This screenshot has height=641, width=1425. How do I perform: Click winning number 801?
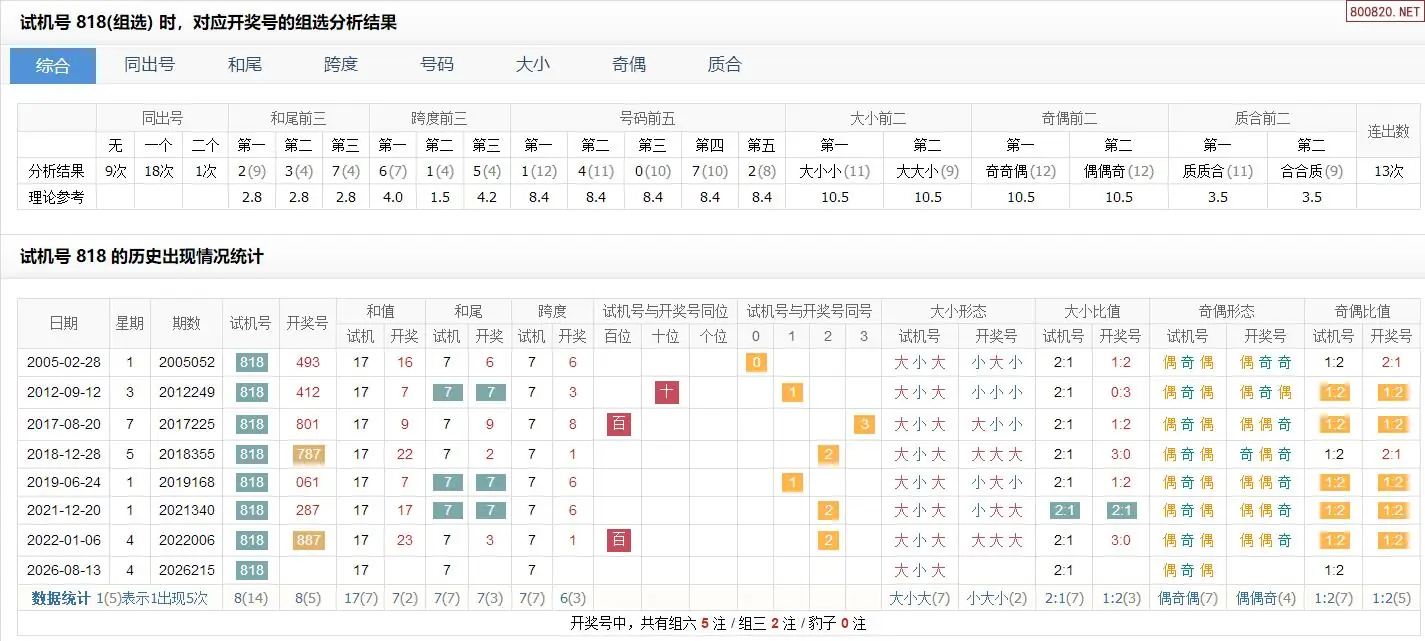pos(308,424)
